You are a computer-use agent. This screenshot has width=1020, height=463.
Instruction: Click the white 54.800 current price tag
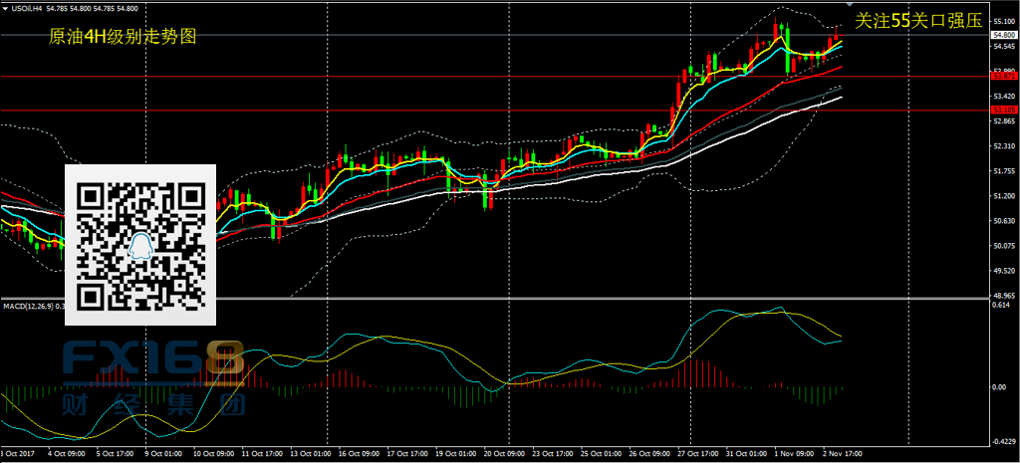click(x=1004, y=35)
